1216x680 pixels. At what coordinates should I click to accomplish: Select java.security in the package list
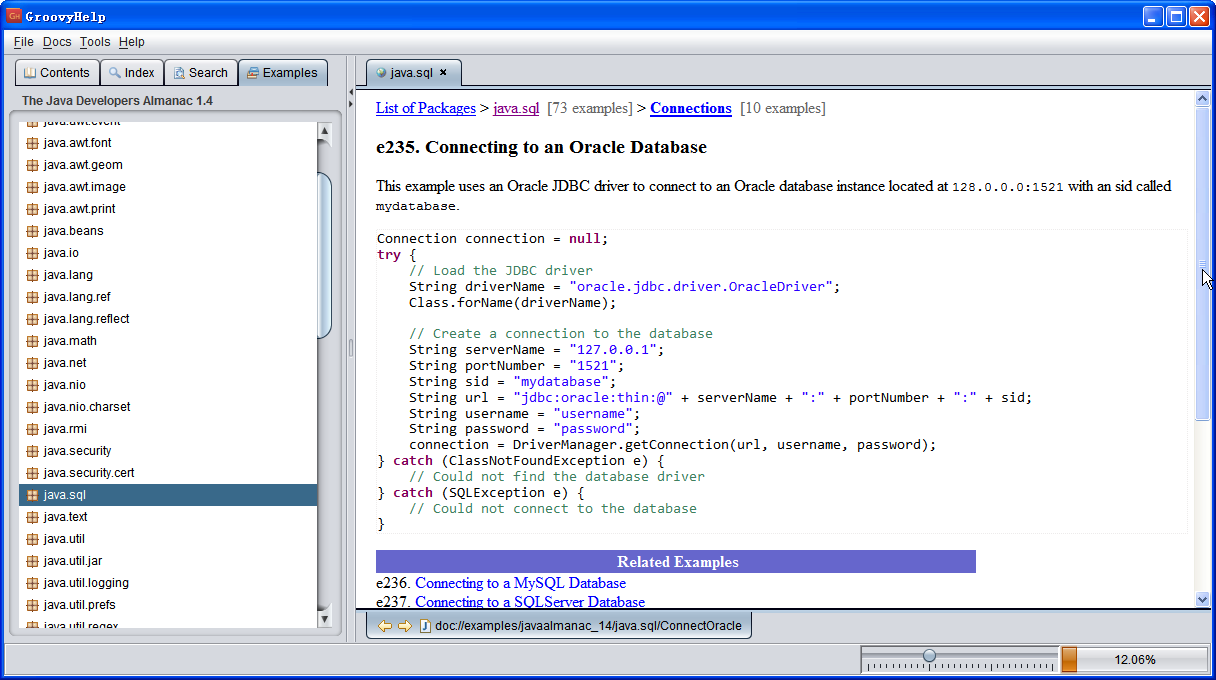coord(168,451)
